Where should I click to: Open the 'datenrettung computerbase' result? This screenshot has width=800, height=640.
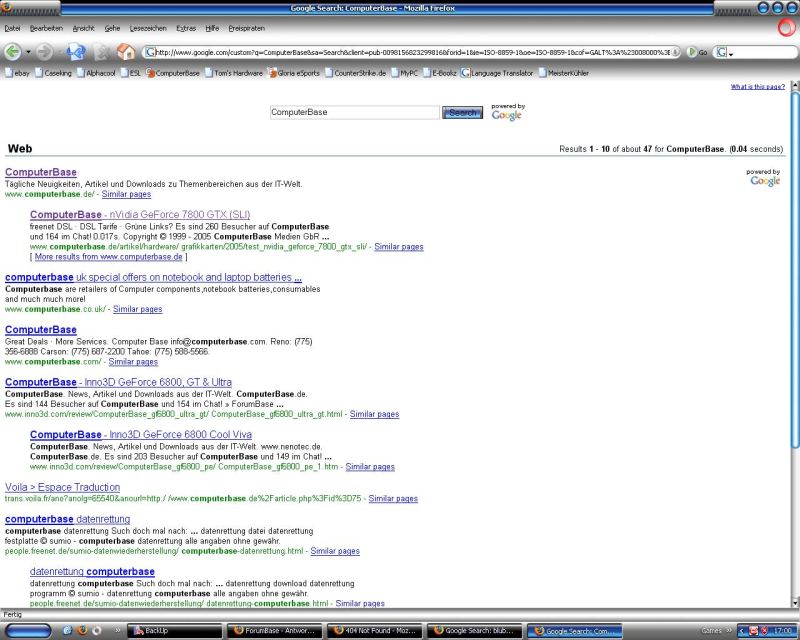click(92, 572)
